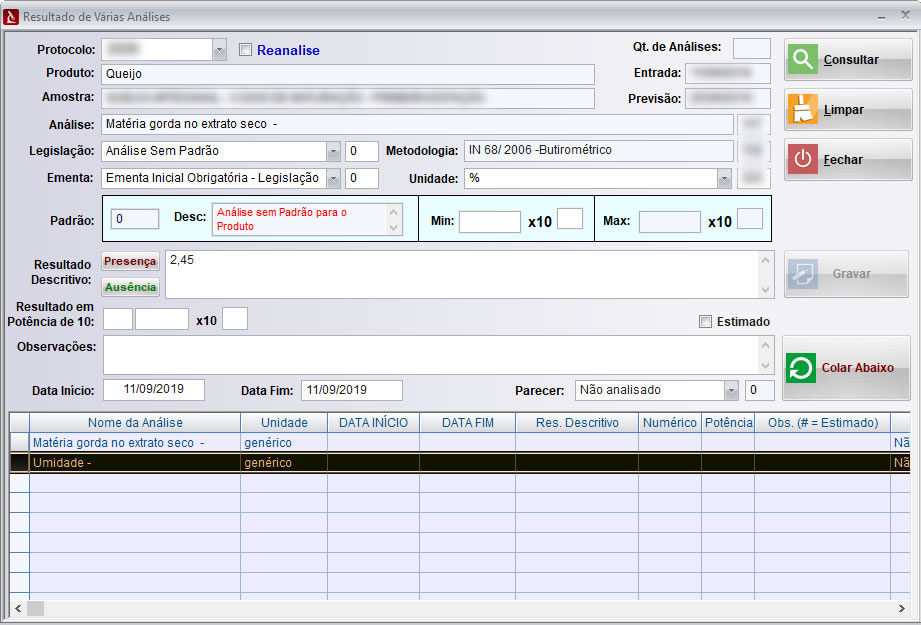Viewport: 921px width, 625px height.
Task: Click the Min value field
Action: point(490,222)
